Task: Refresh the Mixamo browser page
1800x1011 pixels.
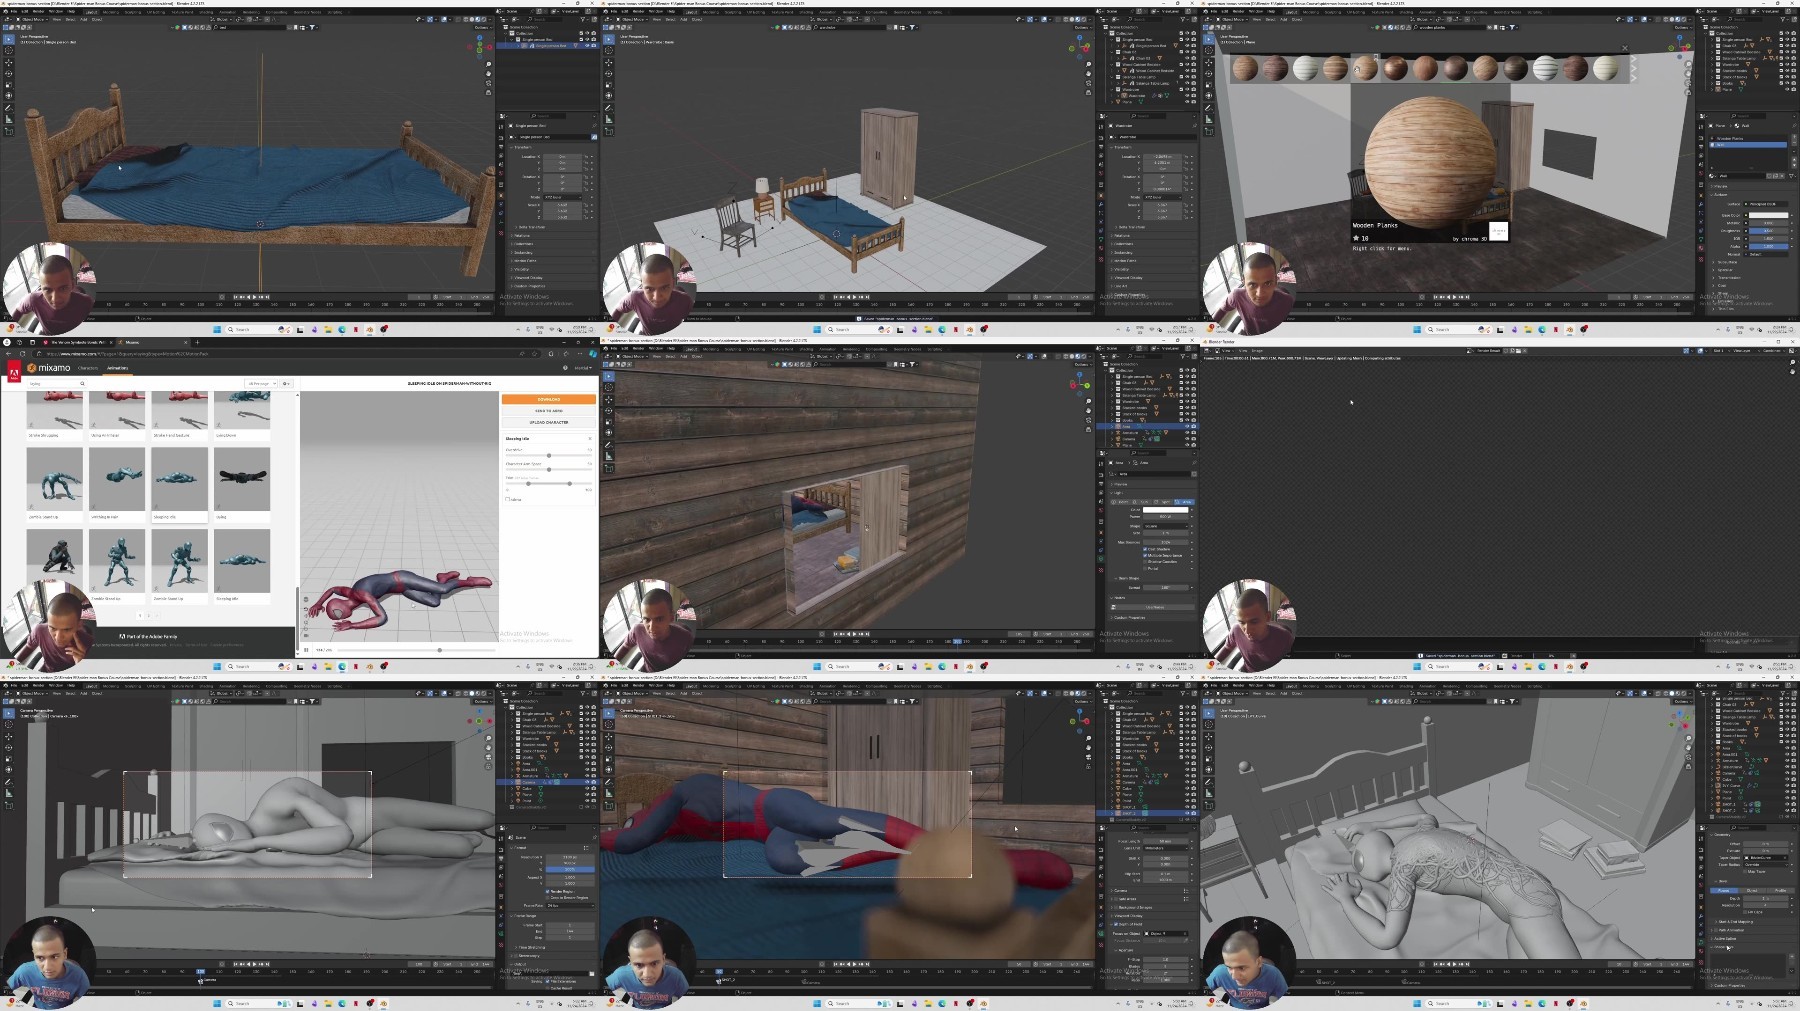Action: [22, 354]
